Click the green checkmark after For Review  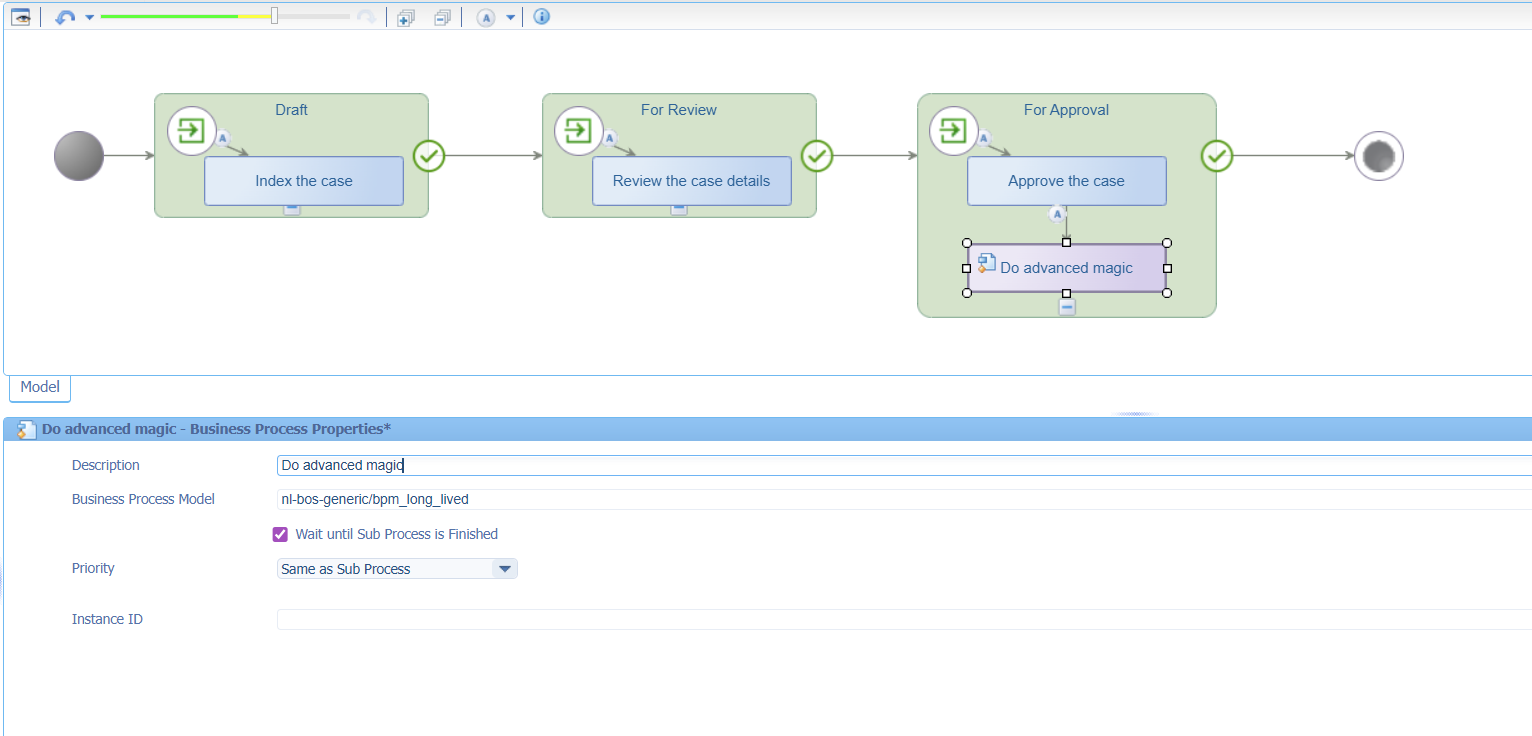point(817,156)
